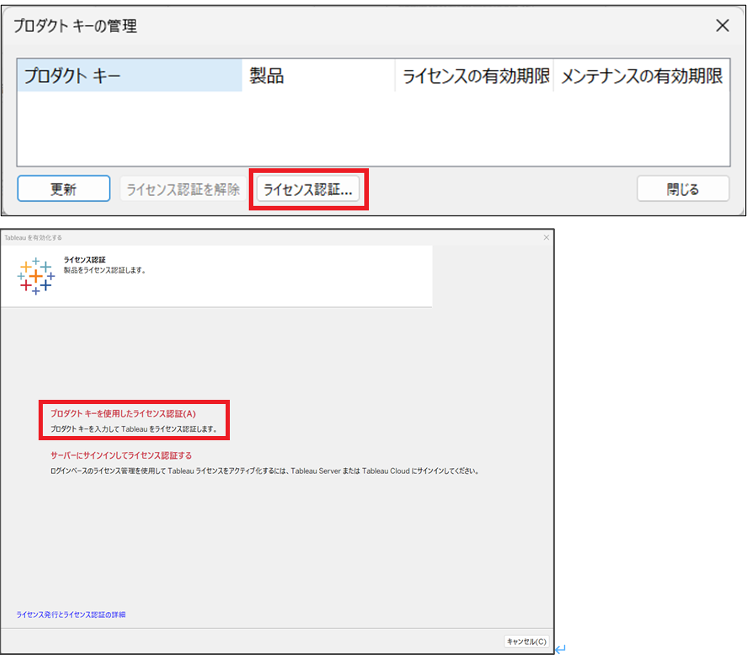Viewport: 747px width, 657px height.
Task: Click the ライセンス認証を解除 button
Action: pyautogui.click(x=183, y=189)
